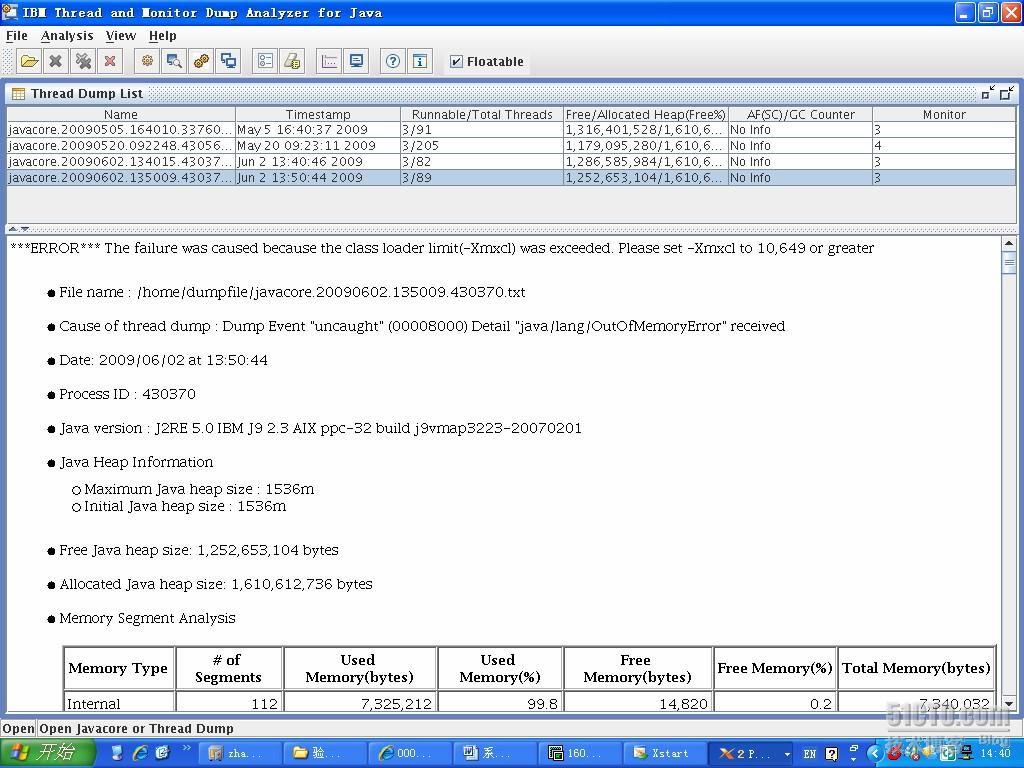
Task: Open the Windows Start button
Action: [x=48, y=753]
